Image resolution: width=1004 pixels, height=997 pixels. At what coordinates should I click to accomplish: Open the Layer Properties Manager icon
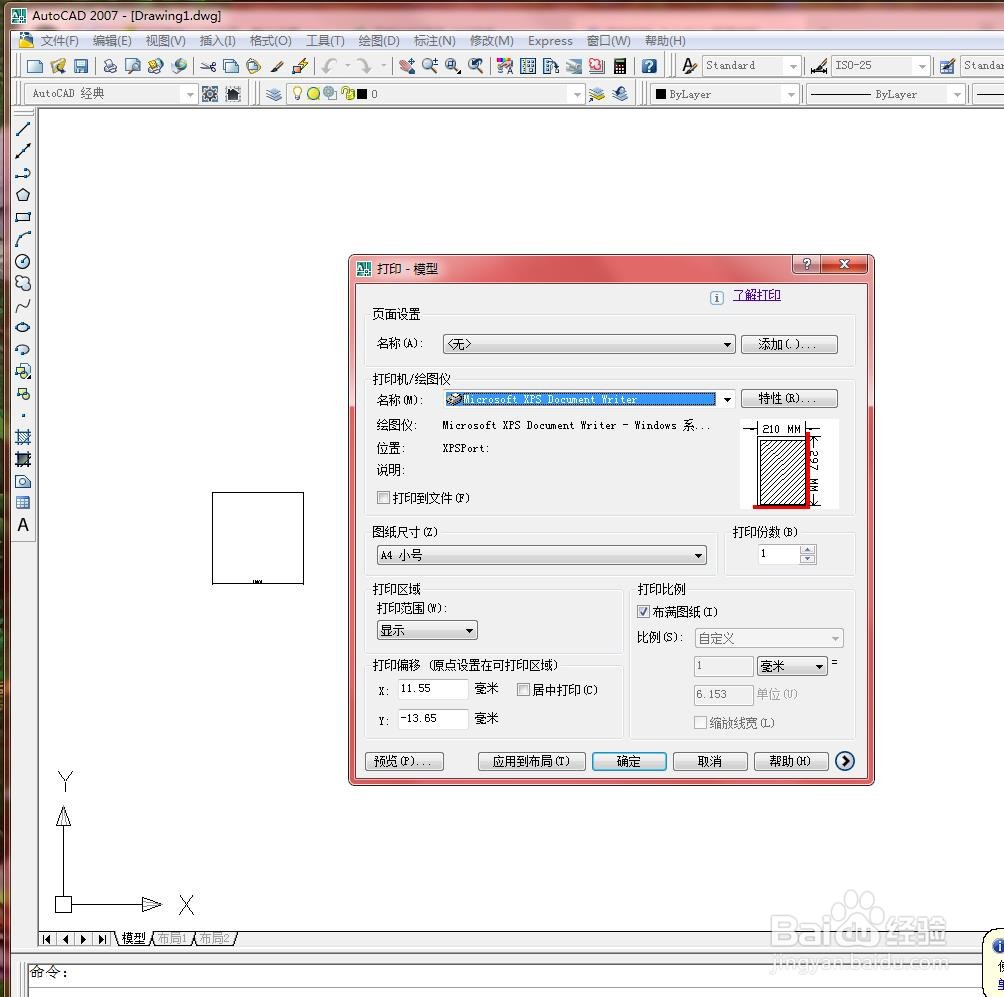[274, 94]
